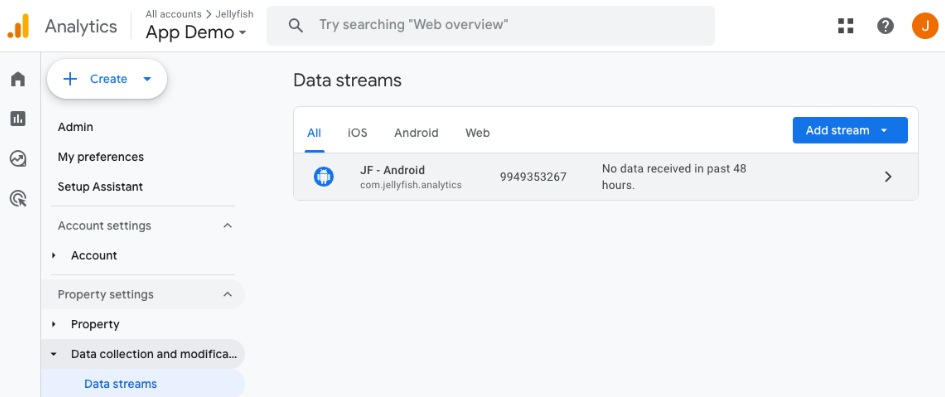Image resolution: width=945 pixels, height=397 pixels.
Task: Click the Data streams page heading
Action: tap(347, 80)
